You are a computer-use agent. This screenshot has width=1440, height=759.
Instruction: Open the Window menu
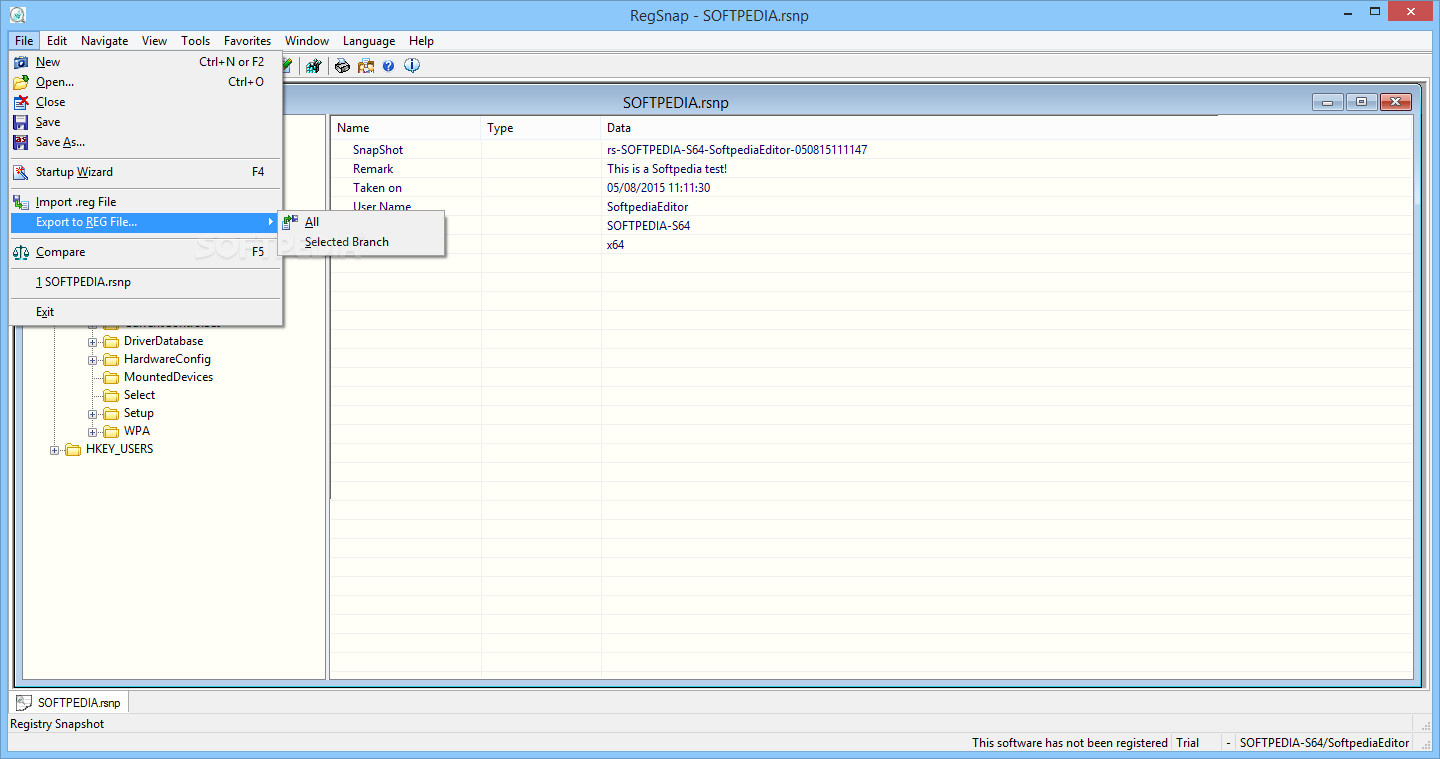[307, 41]
